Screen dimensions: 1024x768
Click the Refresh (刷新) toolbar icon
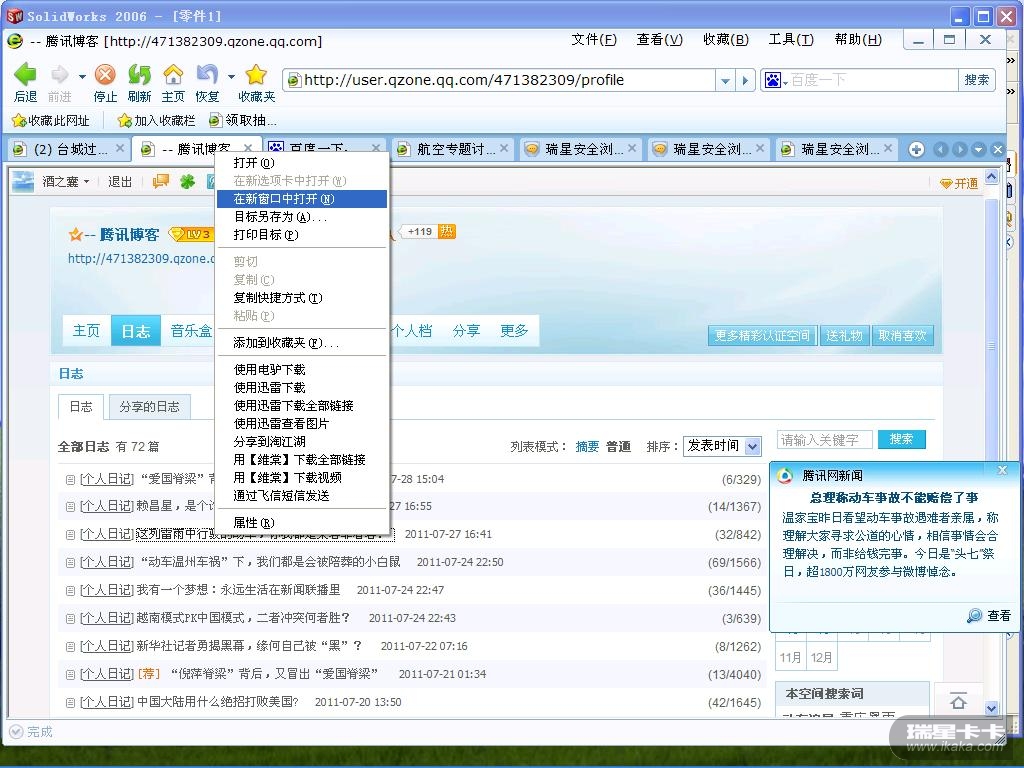point(139,76)
